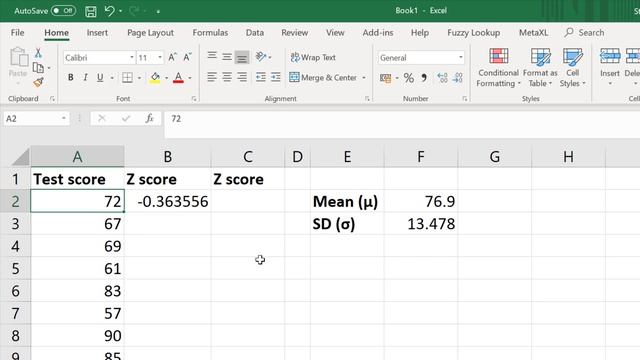Click the Decrease Indent icon
Viewport: 640px width, 360px height.
(260, 77)
